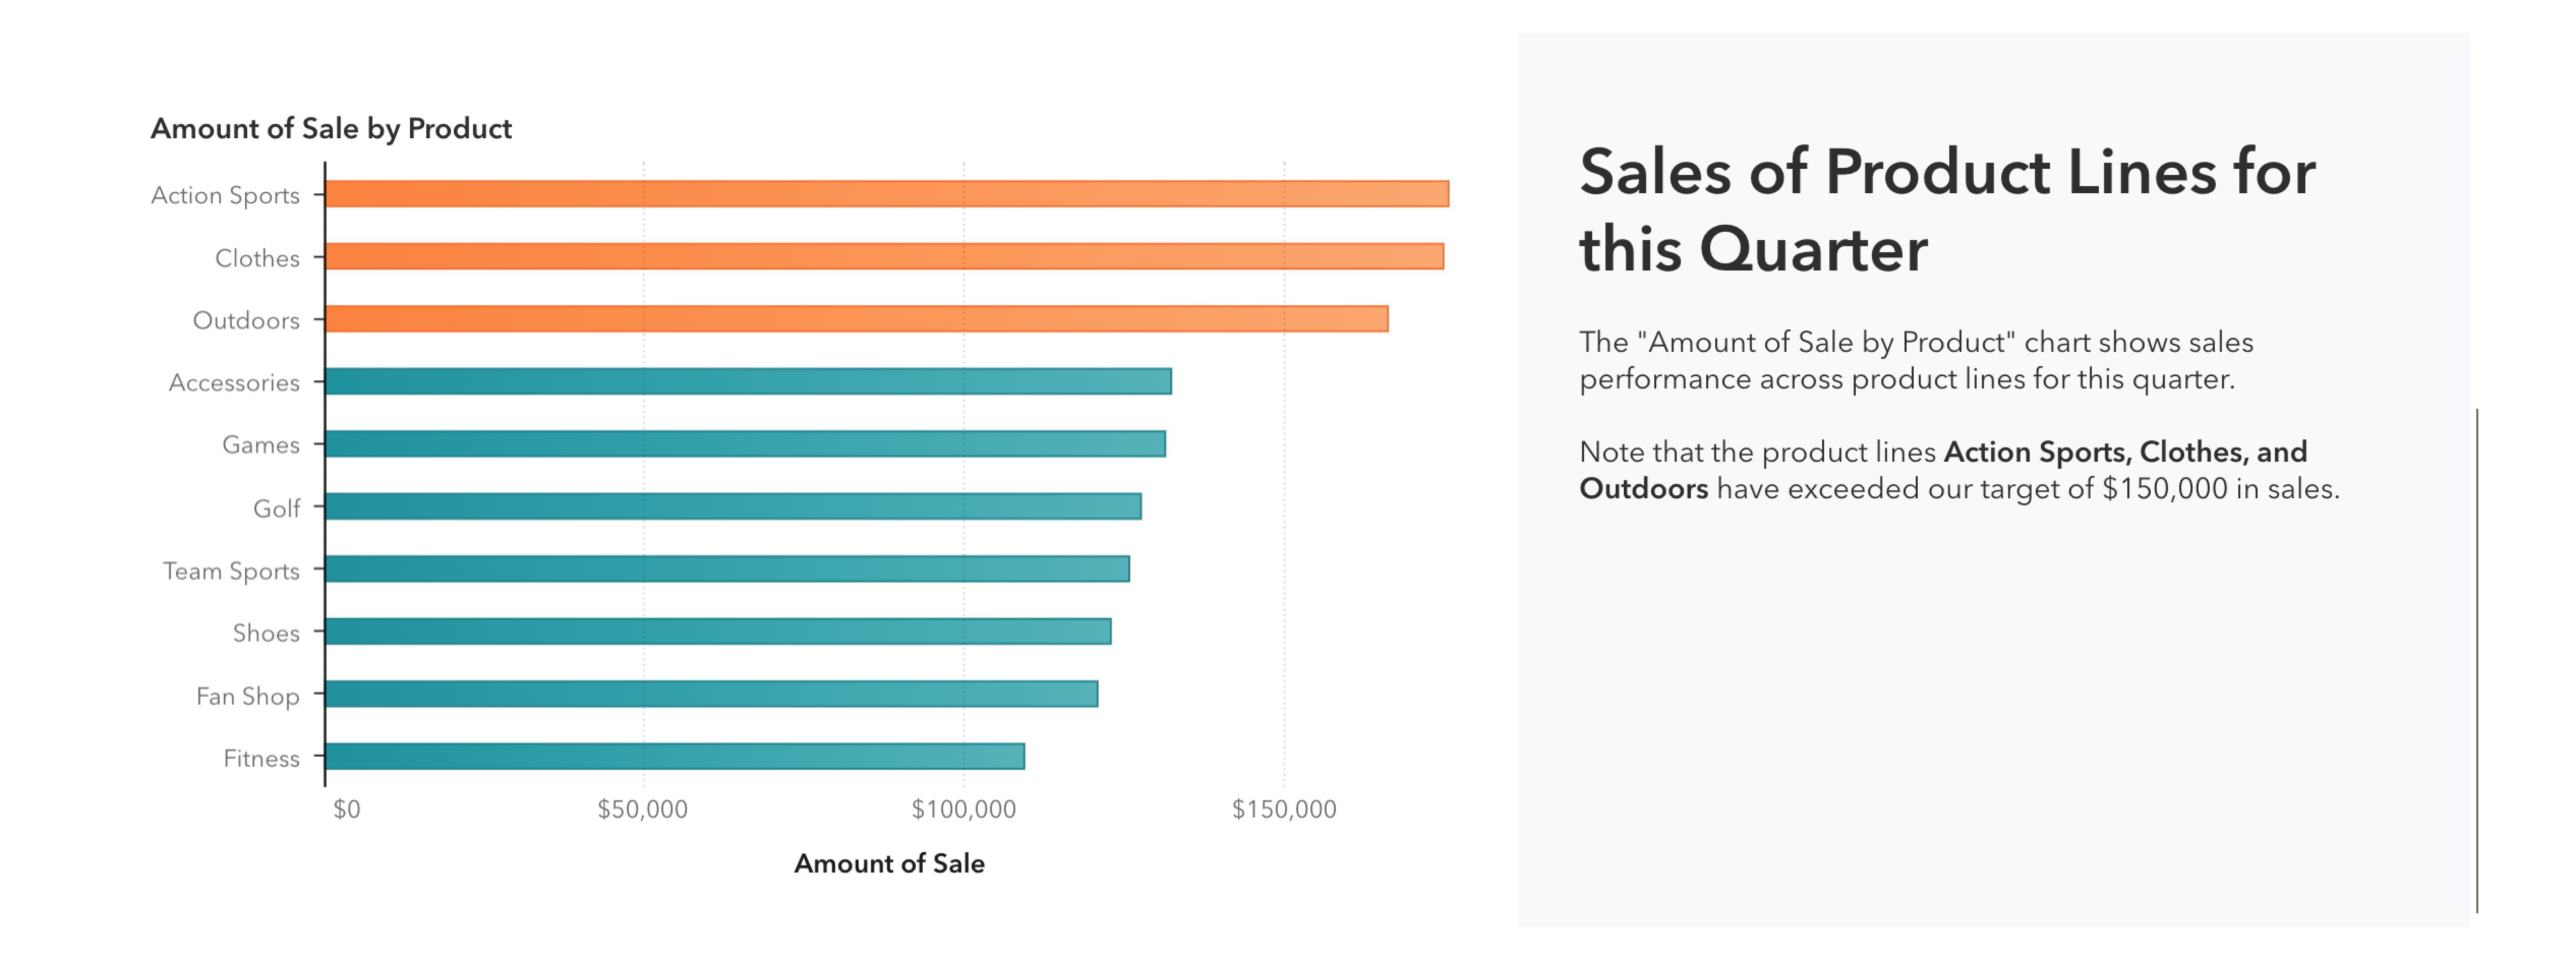Select the Team Sports bar
Screen dimensions: 2576x960
pos(727,569)
